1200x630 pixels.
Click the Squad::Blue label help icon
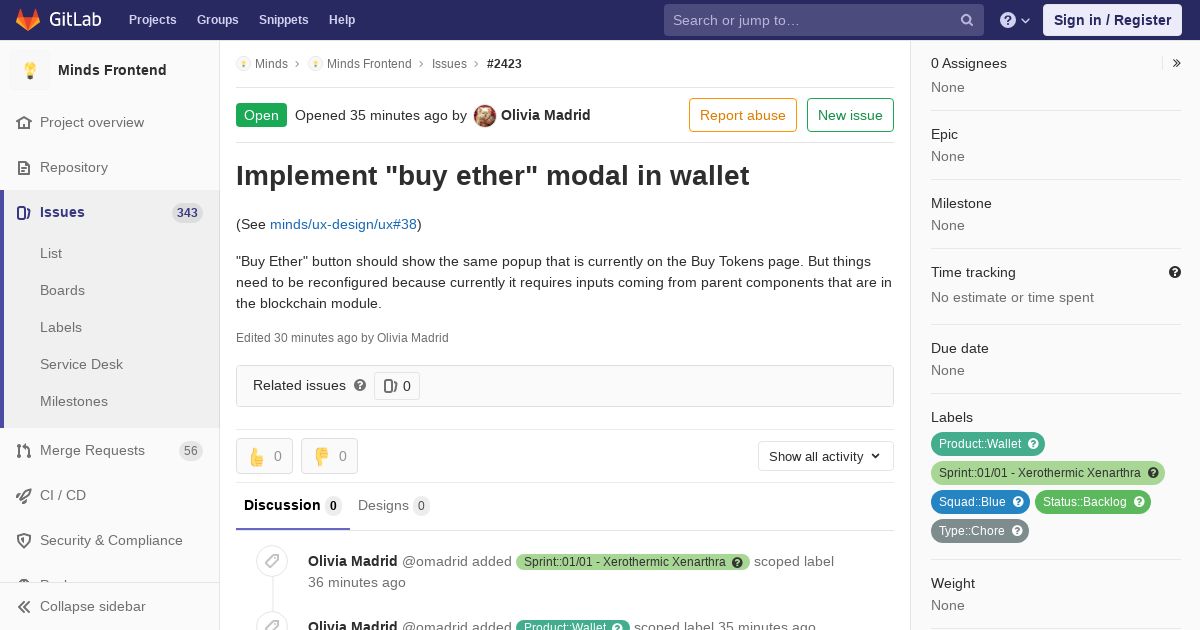(x=1018, y=502)
